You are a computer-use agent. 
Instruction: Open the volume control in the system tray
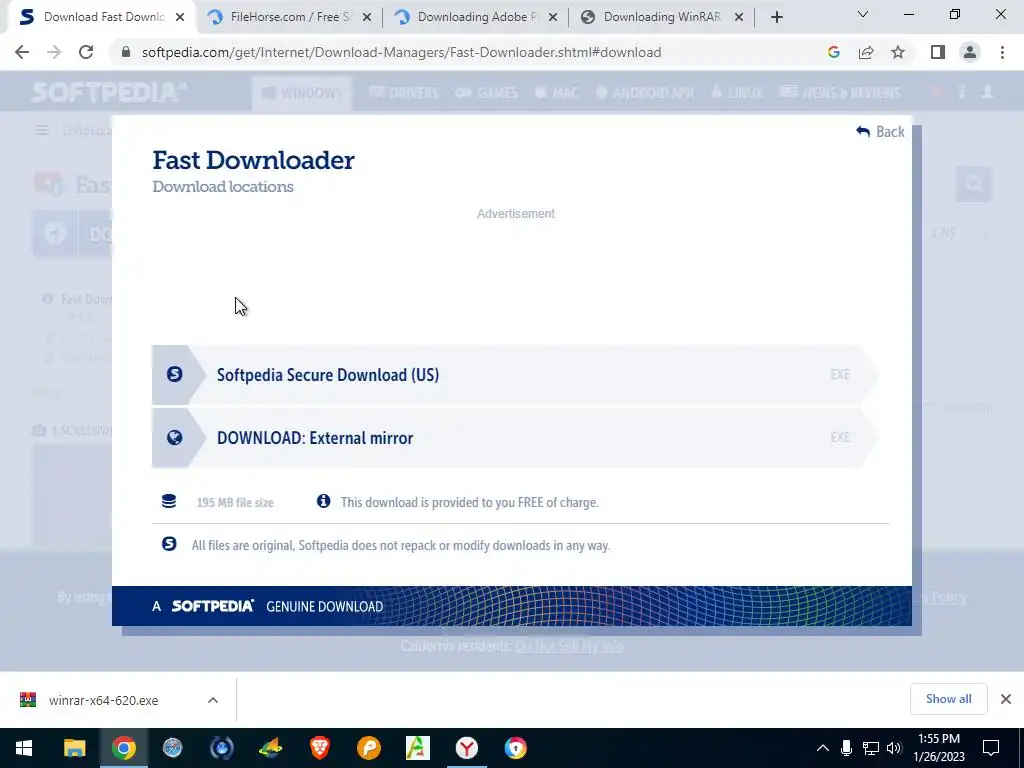894,748
